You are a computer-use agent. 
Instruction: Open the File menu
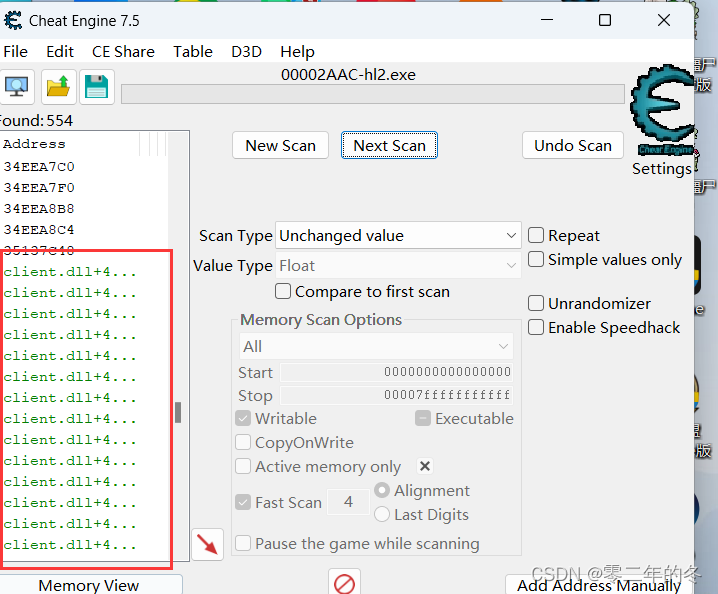pos(16,52)
